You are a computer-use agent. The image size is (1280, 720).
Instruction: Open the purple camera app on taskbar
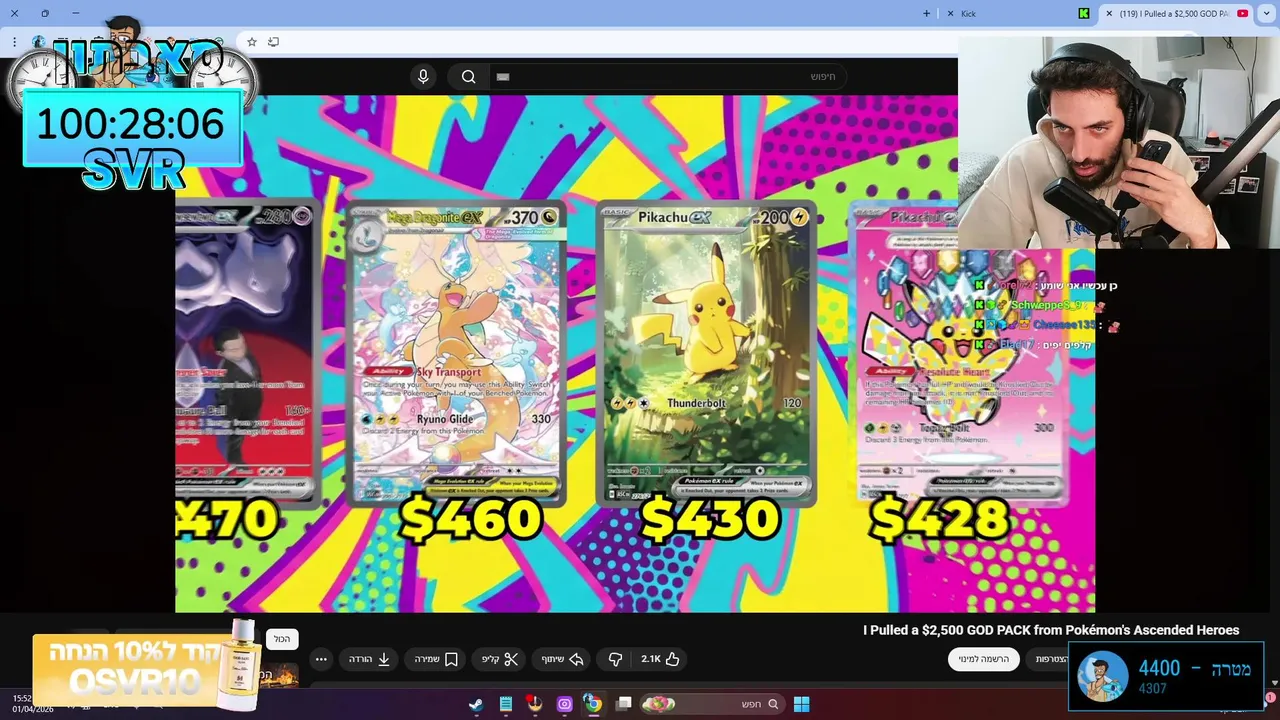[x=564, y=704]
